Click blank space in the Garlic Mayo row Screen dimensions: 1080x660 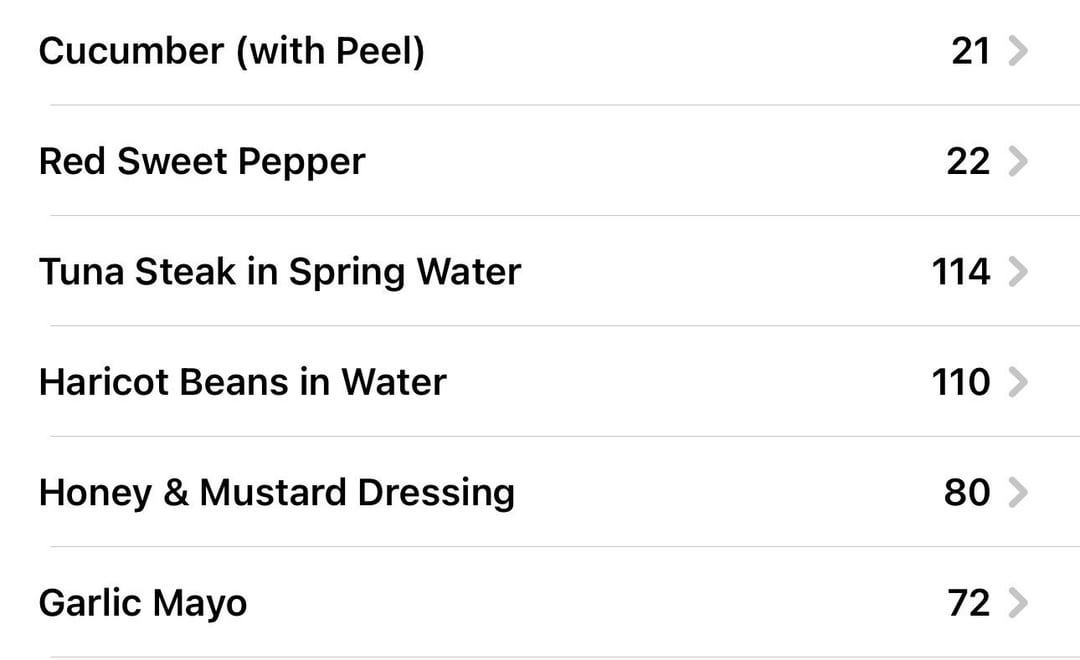pyautogui.click(x=592, y=603)
